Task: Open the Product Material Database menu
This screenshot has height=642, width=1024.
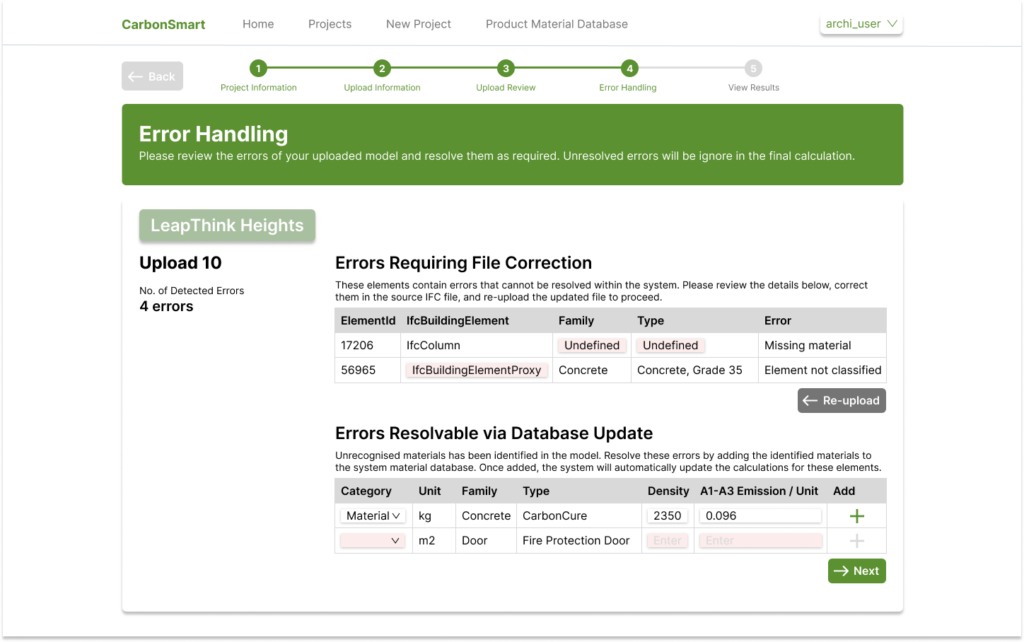Action: [x=556, y=23]
